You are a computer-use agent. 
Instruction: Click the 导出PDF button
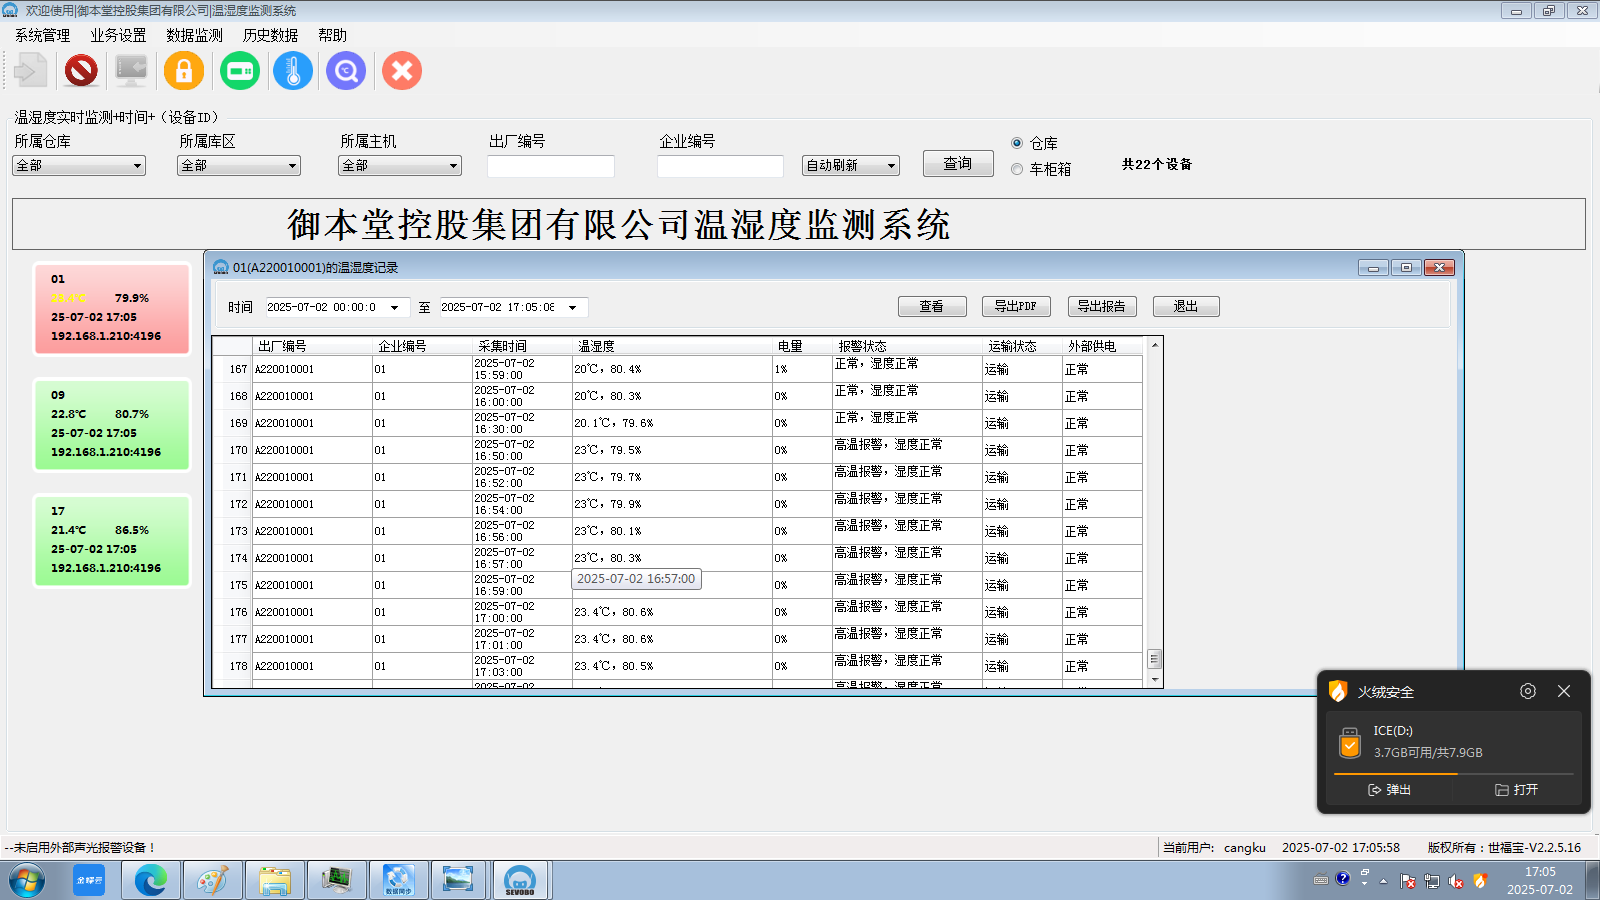(x=1015, y=306)
